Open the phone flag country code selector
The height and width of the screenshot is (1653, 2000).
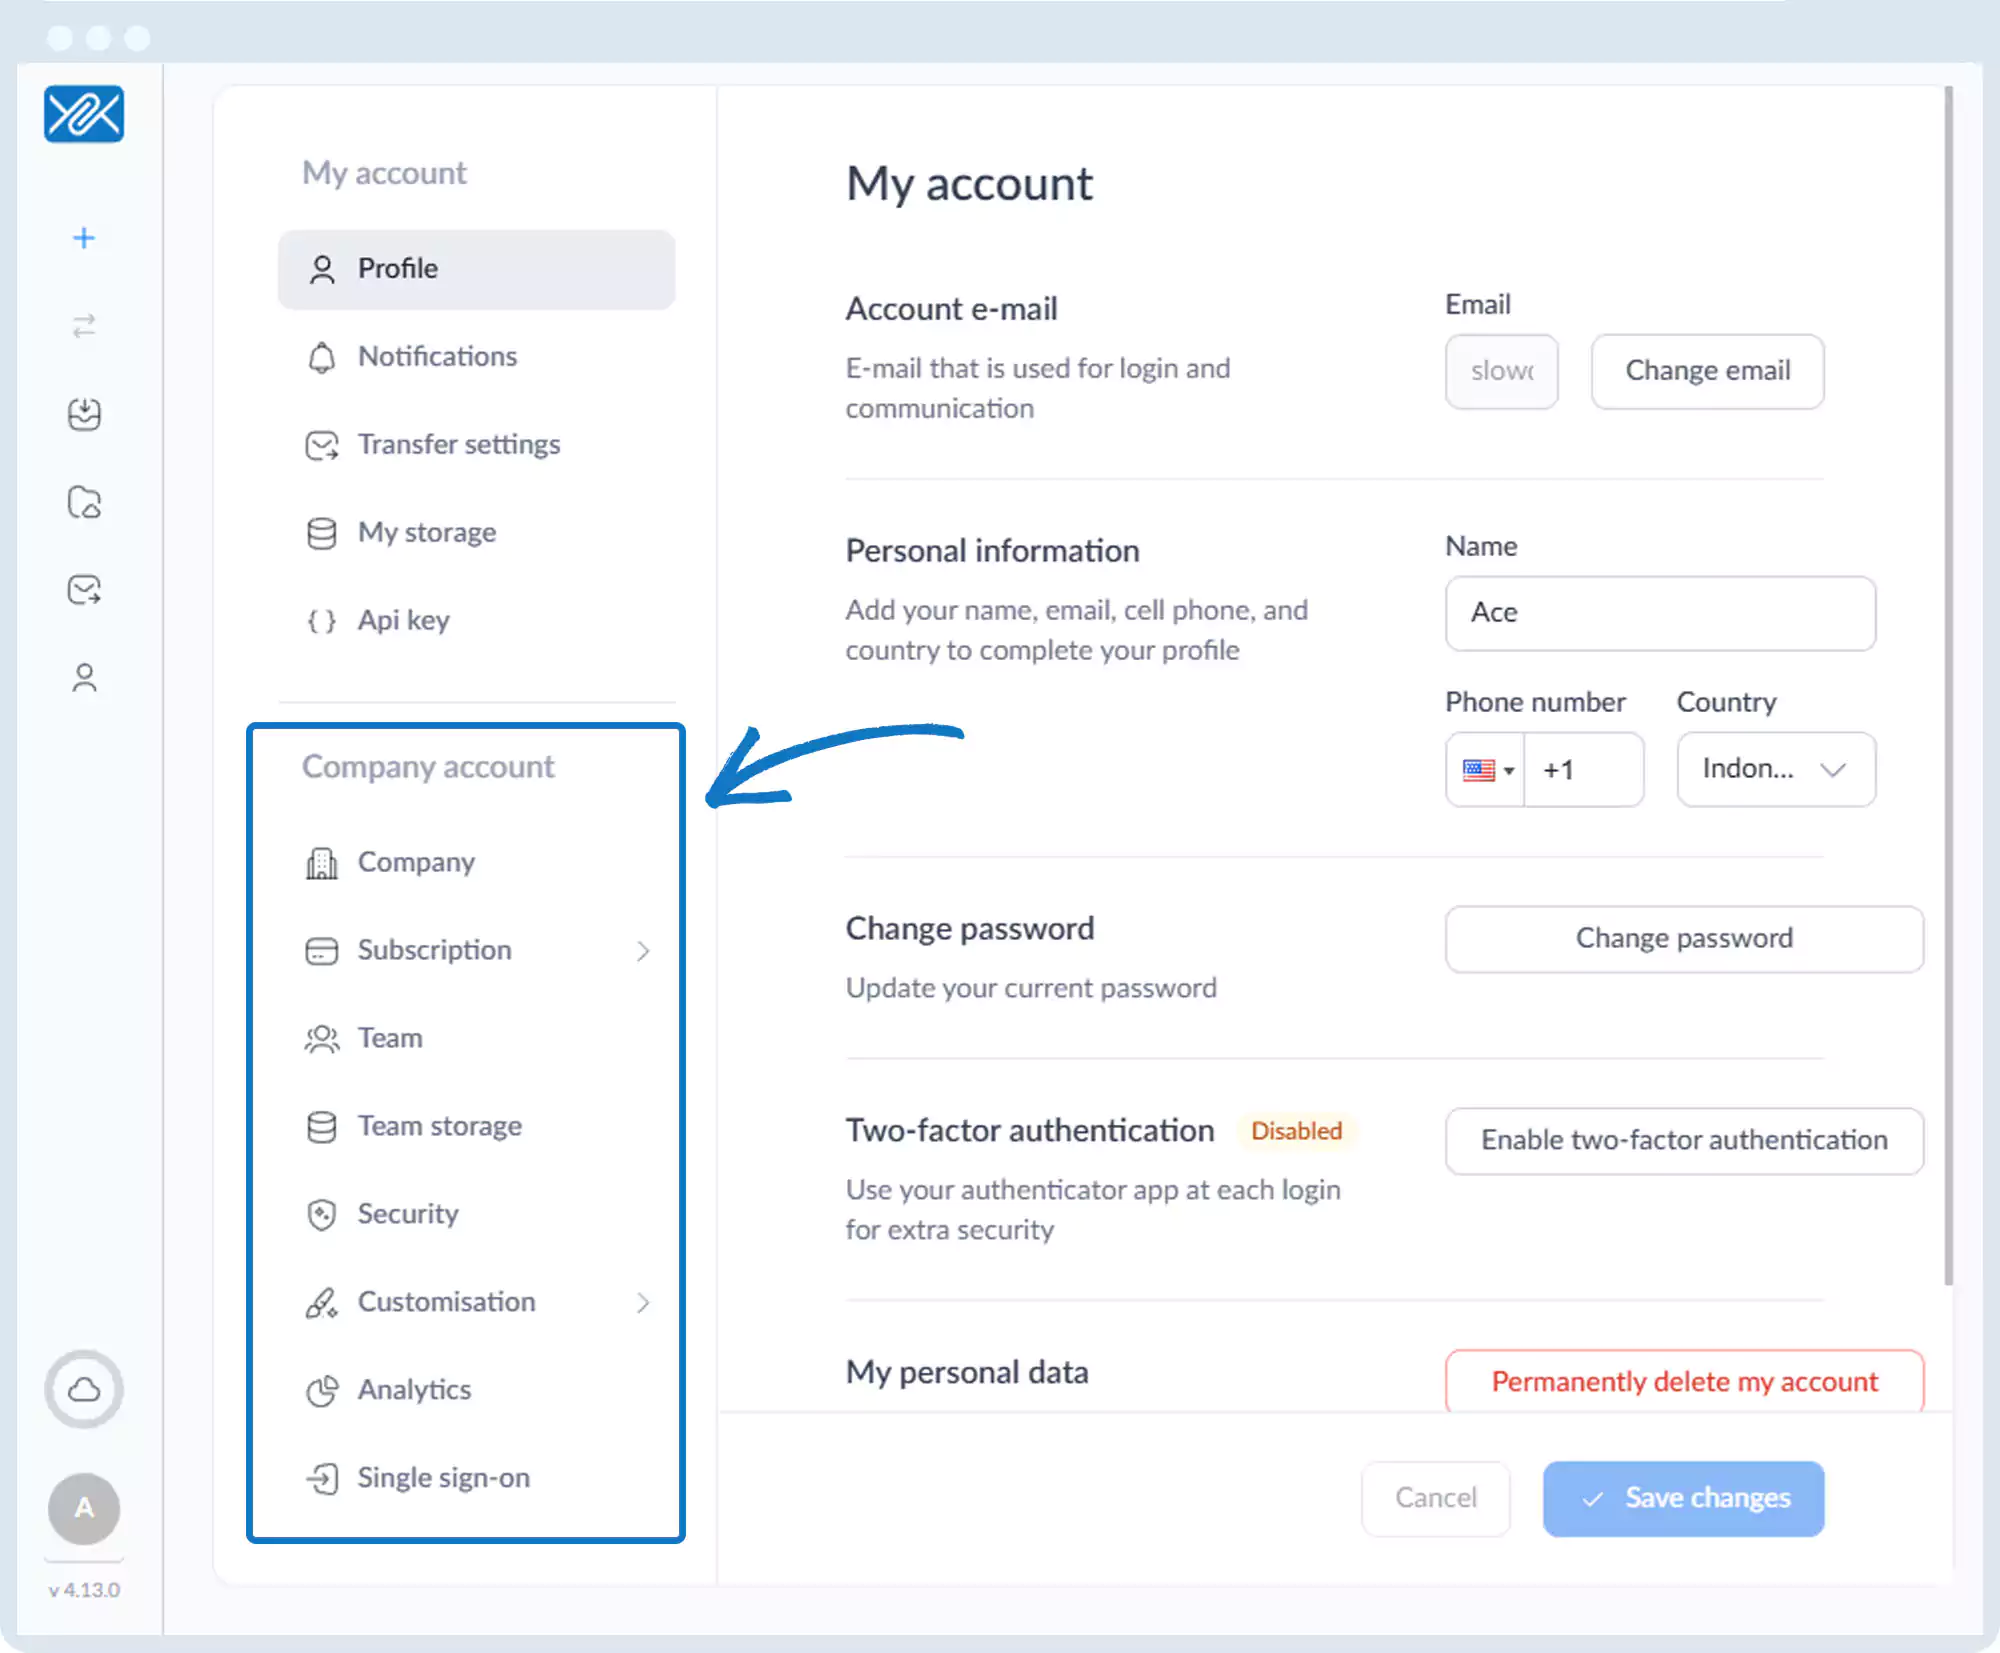point(1486,770)
